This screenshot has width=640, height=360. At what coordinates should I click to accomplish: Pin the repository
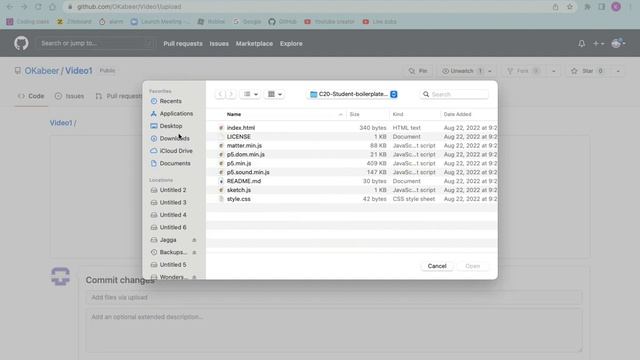click(418, 71)
